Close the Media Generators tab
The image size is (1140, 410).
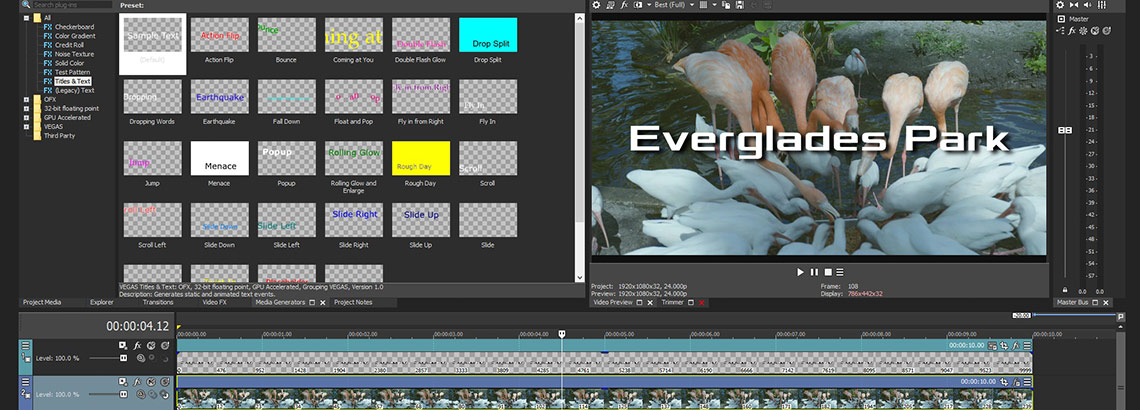[323, 302]
